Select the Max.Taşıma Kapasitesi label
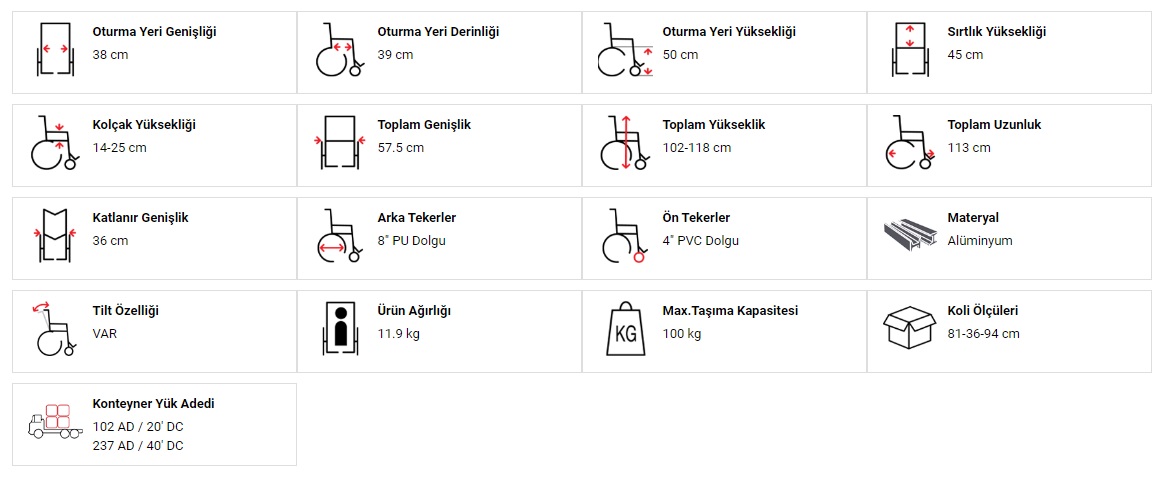Viewport: 1170px width, 478px height. tap(730, 311)
